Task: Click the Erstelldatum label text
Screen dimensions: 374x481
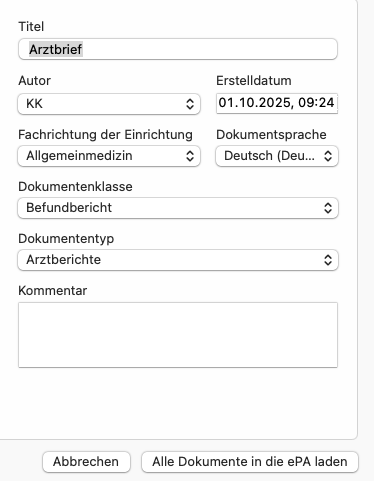Action: pyautogui.click(x=254, y=81)
